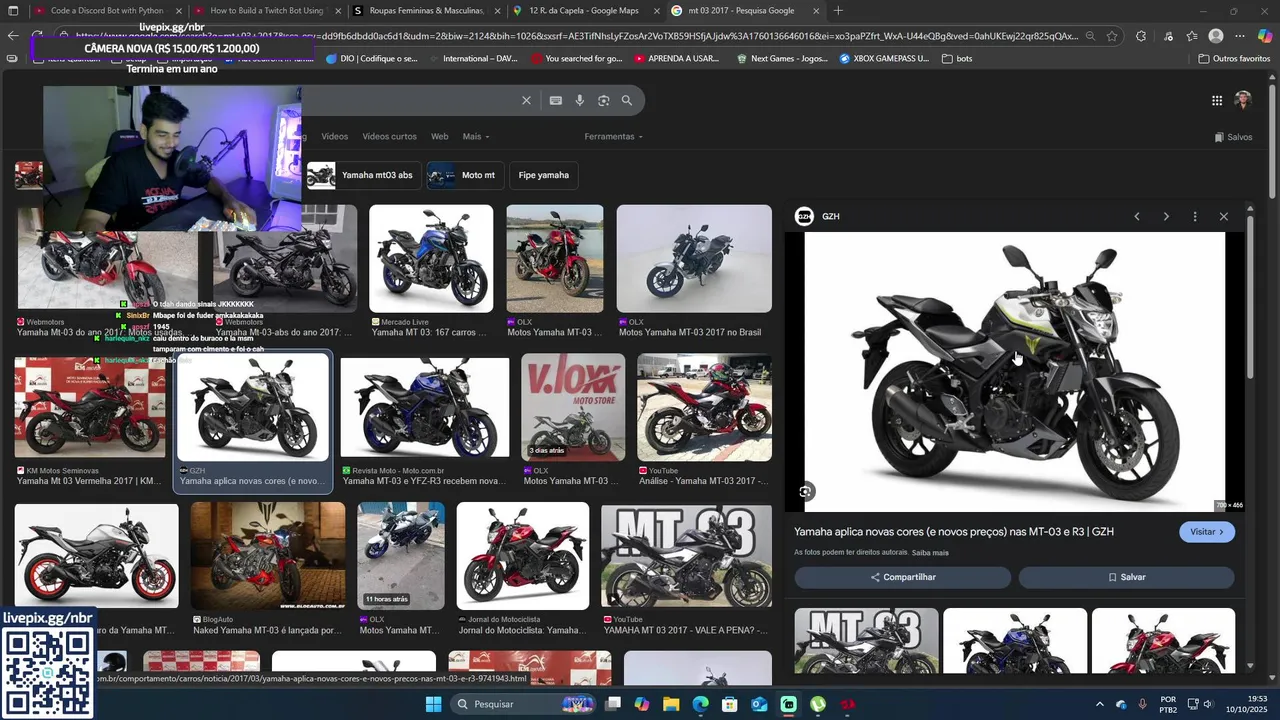Open Mercado Livre Yamaha MT 03 blue thumbnail

431,259
